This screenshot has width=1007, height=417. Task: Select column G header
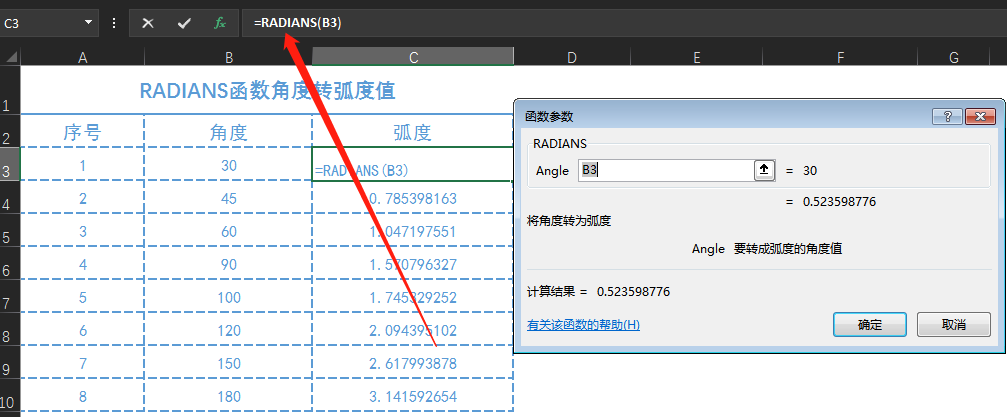[x=954, y=58]
